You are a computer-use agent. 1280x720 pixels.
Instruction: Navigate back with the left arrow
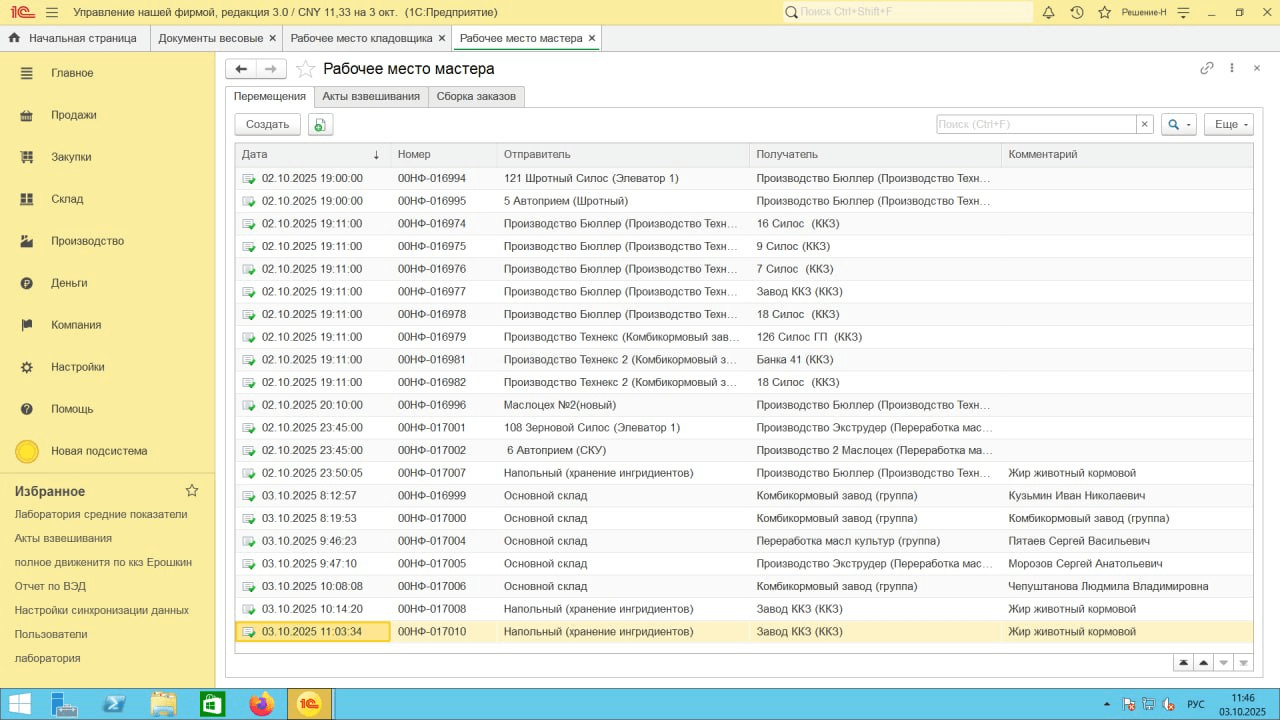pos(241,69)
